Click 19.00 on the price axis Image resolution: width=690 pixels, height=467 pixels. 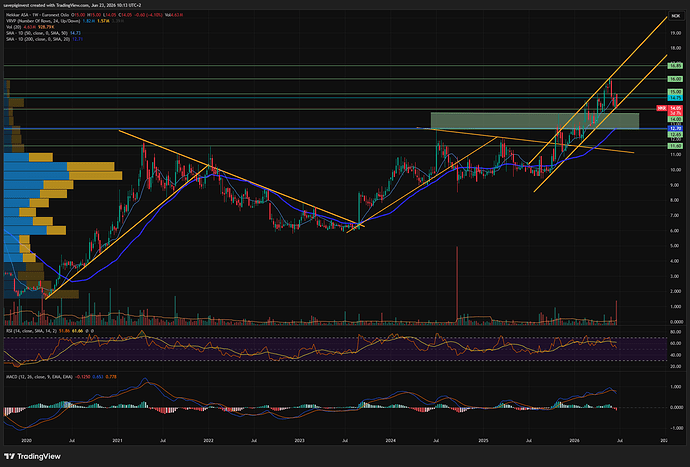coord(676,33)
